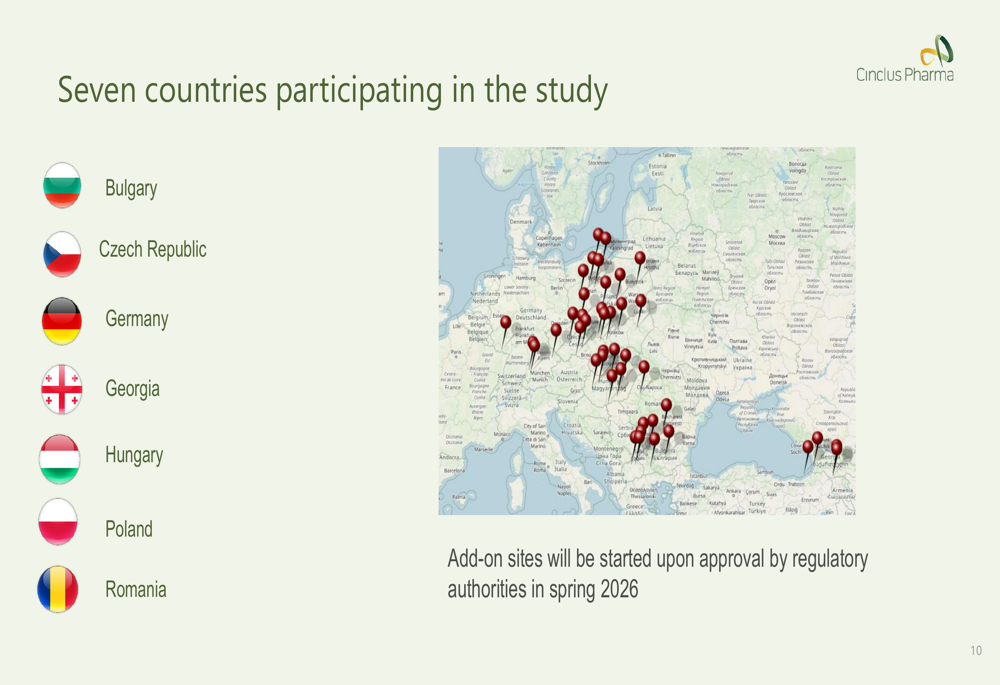Click the Romania flag icon

[x=58, y=589]
